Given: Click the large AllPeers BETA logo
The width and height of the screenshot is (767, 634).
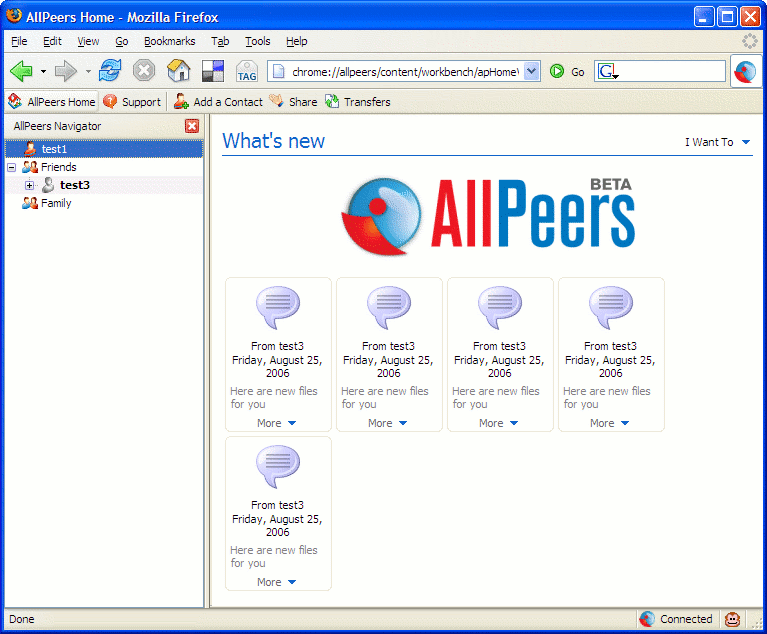Looking at the screenshot, I should [x=488, y=215].
